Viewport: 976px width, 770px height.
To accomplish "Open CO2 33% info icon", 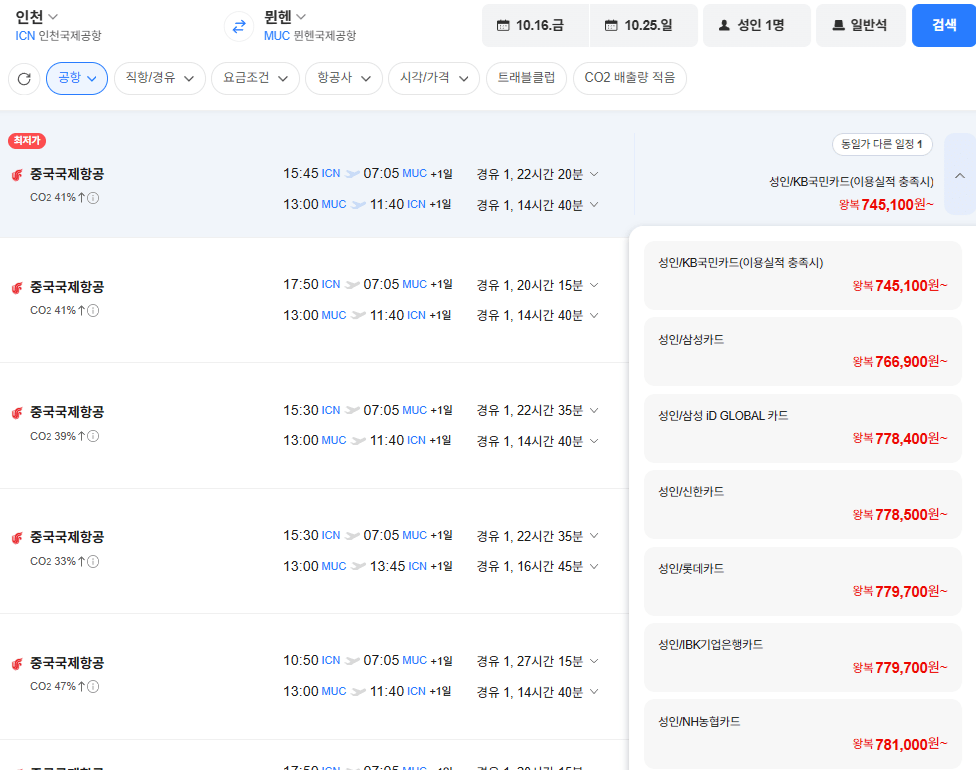I will (93, 561).
